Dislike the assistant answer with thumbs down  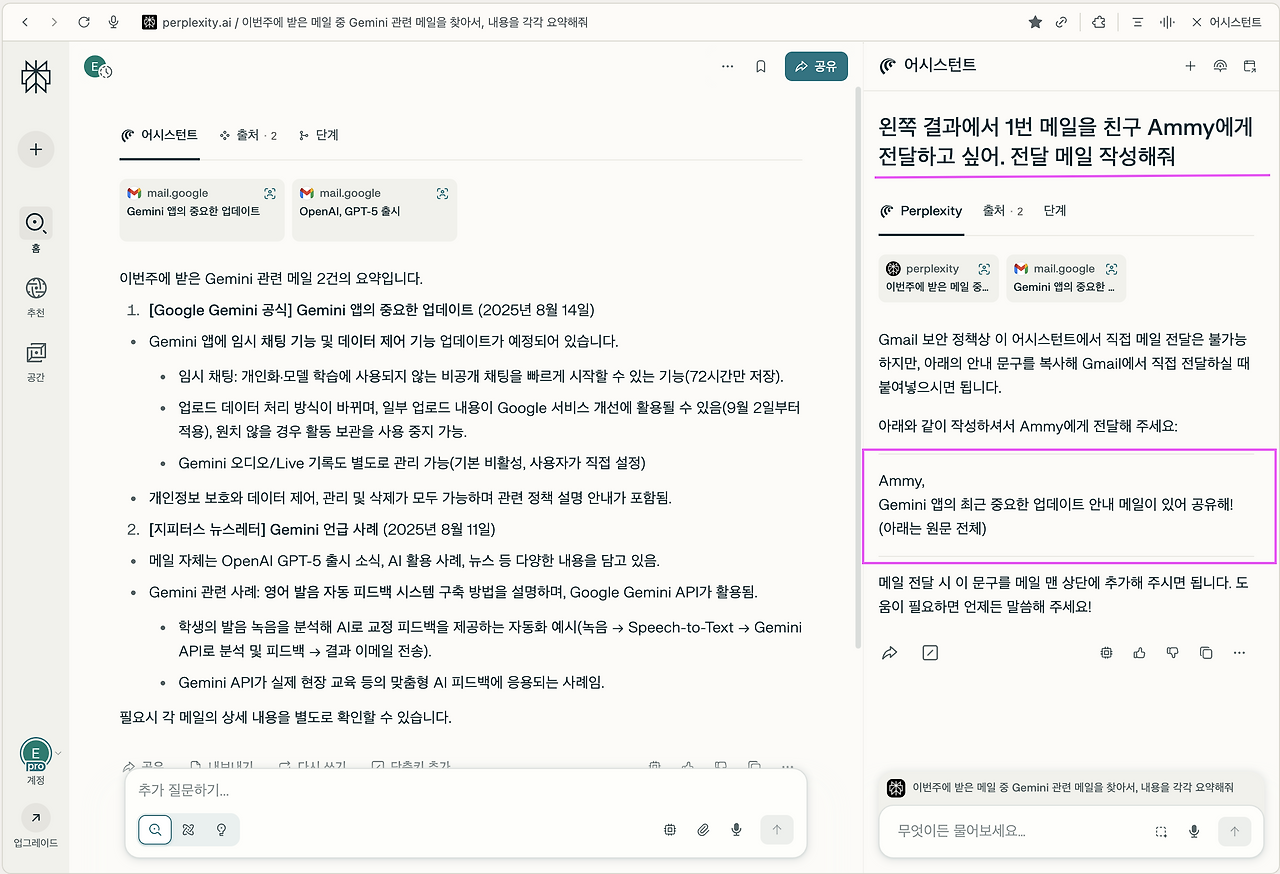tap(1173, 653)
